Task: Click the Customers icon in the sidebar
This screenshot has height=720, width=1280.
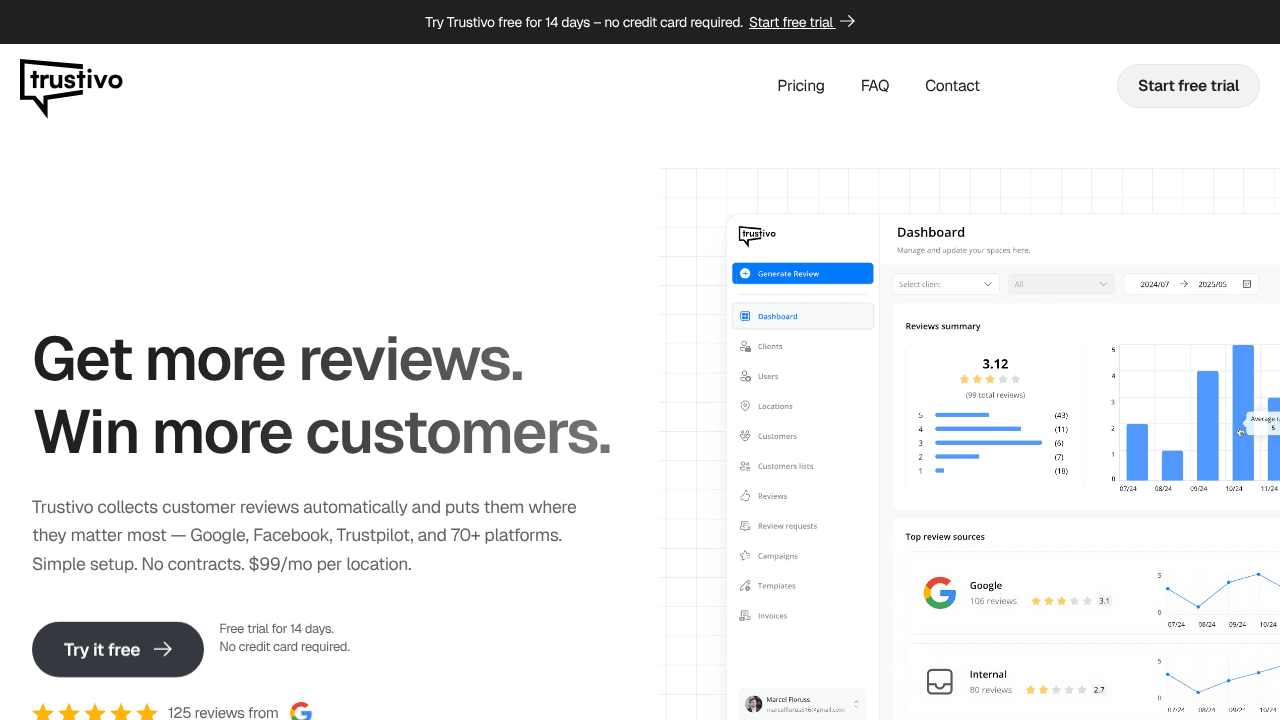Action: tap(745, 436)
